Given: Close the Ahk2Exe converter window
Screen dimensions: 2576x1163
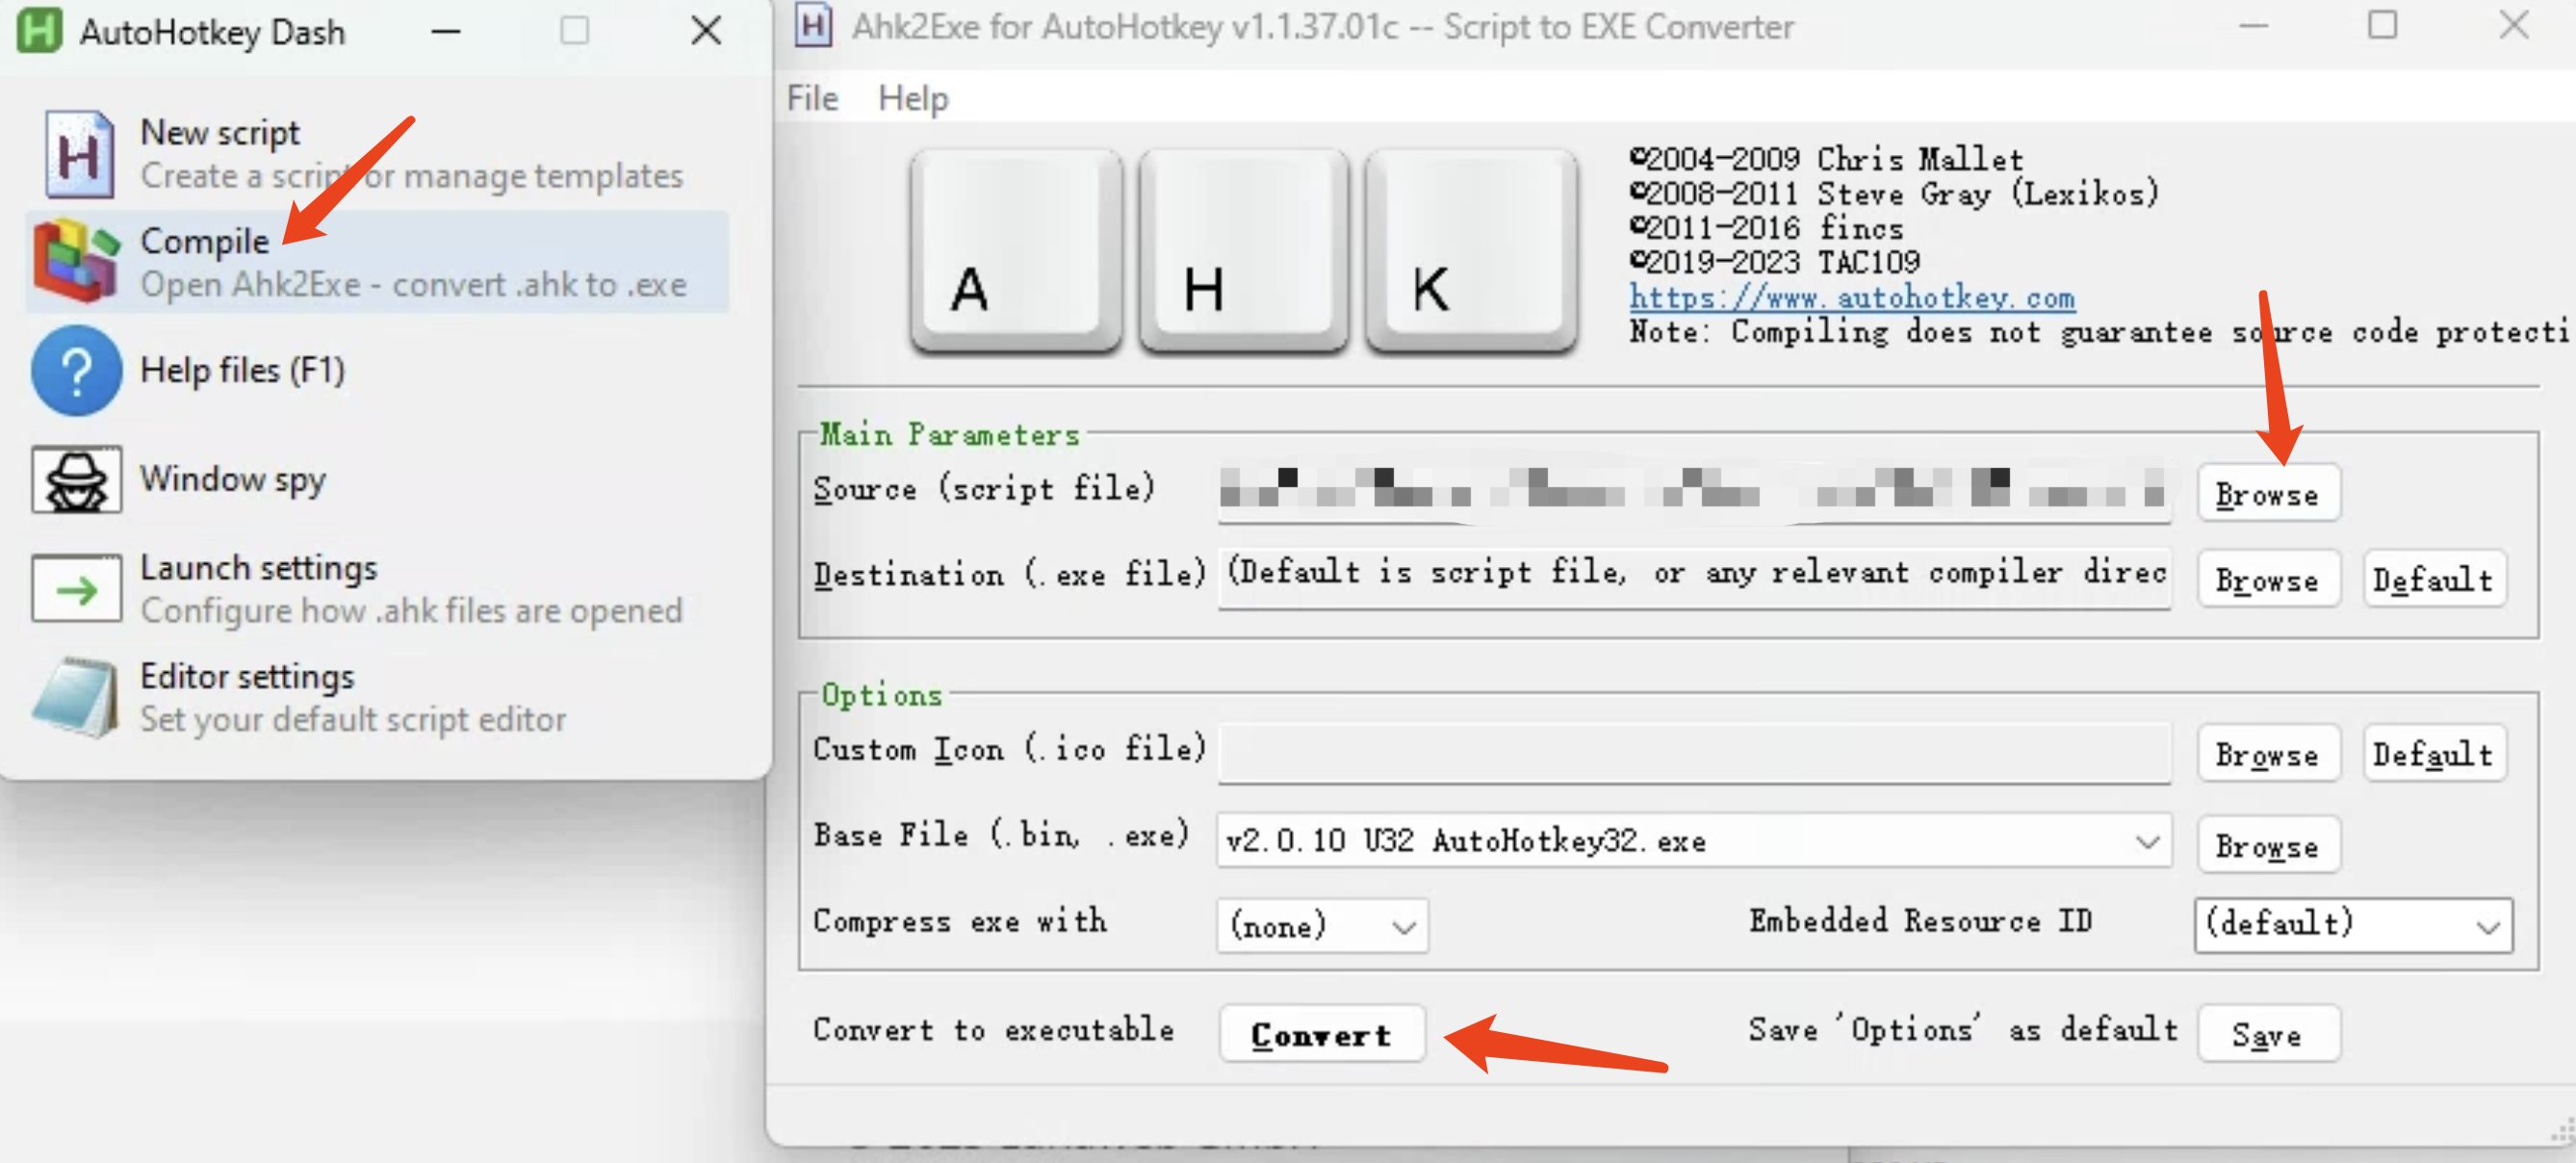Looking at the screenshot, I should pyautogui.click(x=2514, y=25).
